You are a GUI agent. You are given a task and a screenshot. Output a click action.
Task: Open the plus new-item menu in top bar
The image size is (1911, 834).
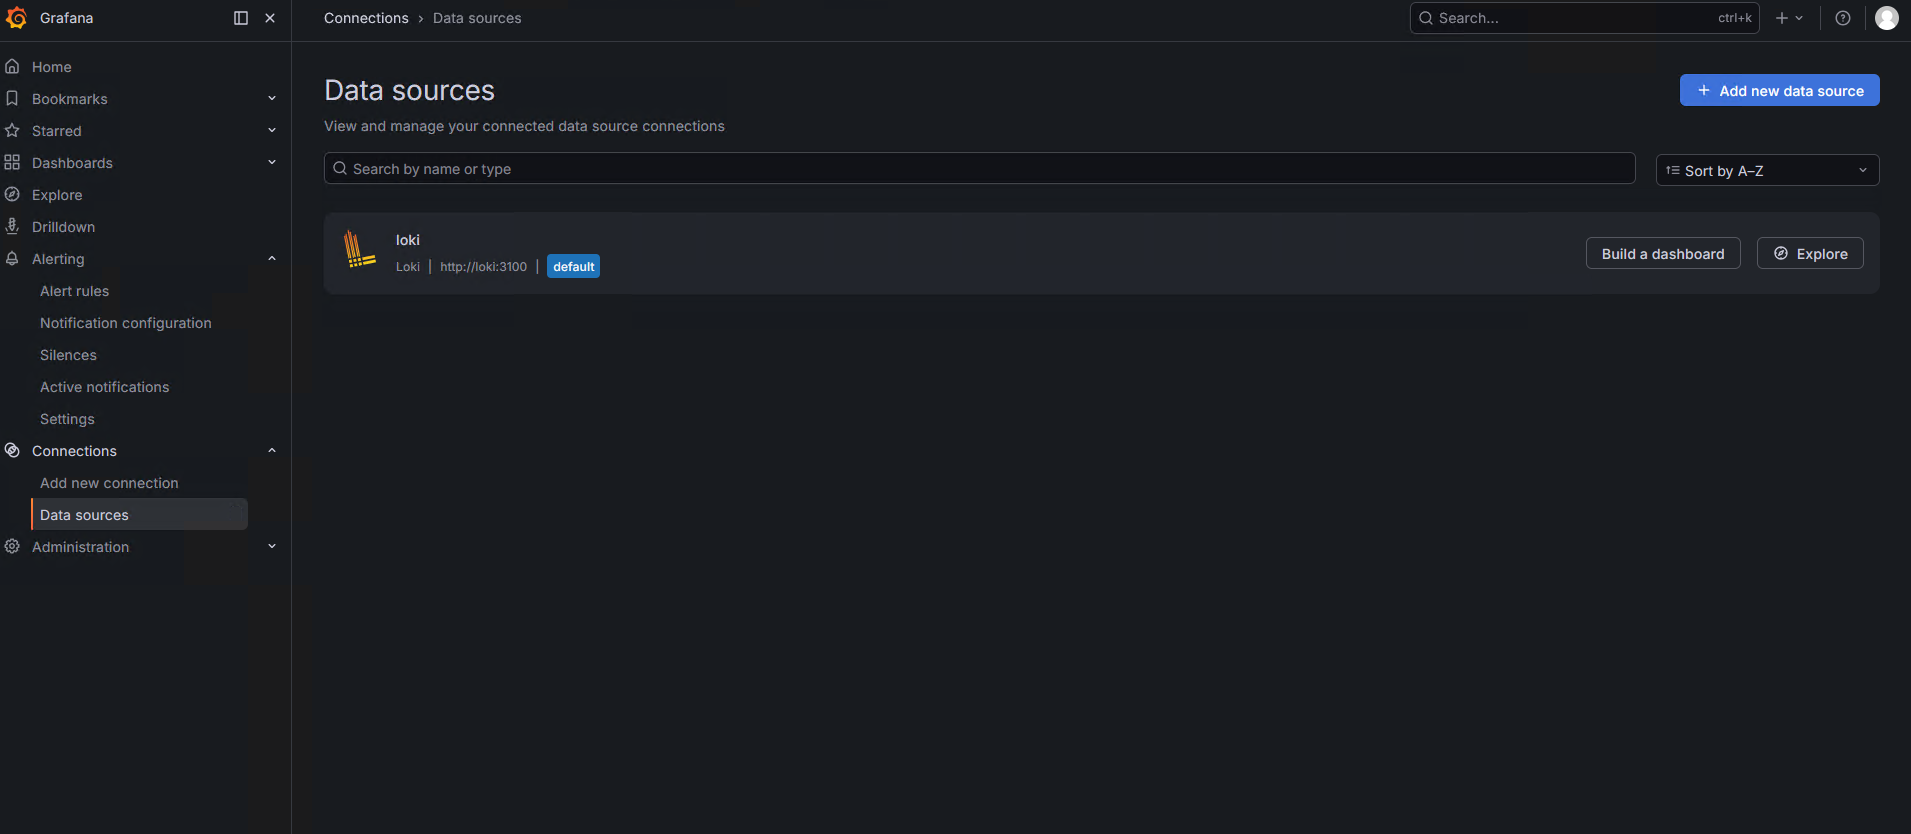click(x=1789, y=18)
